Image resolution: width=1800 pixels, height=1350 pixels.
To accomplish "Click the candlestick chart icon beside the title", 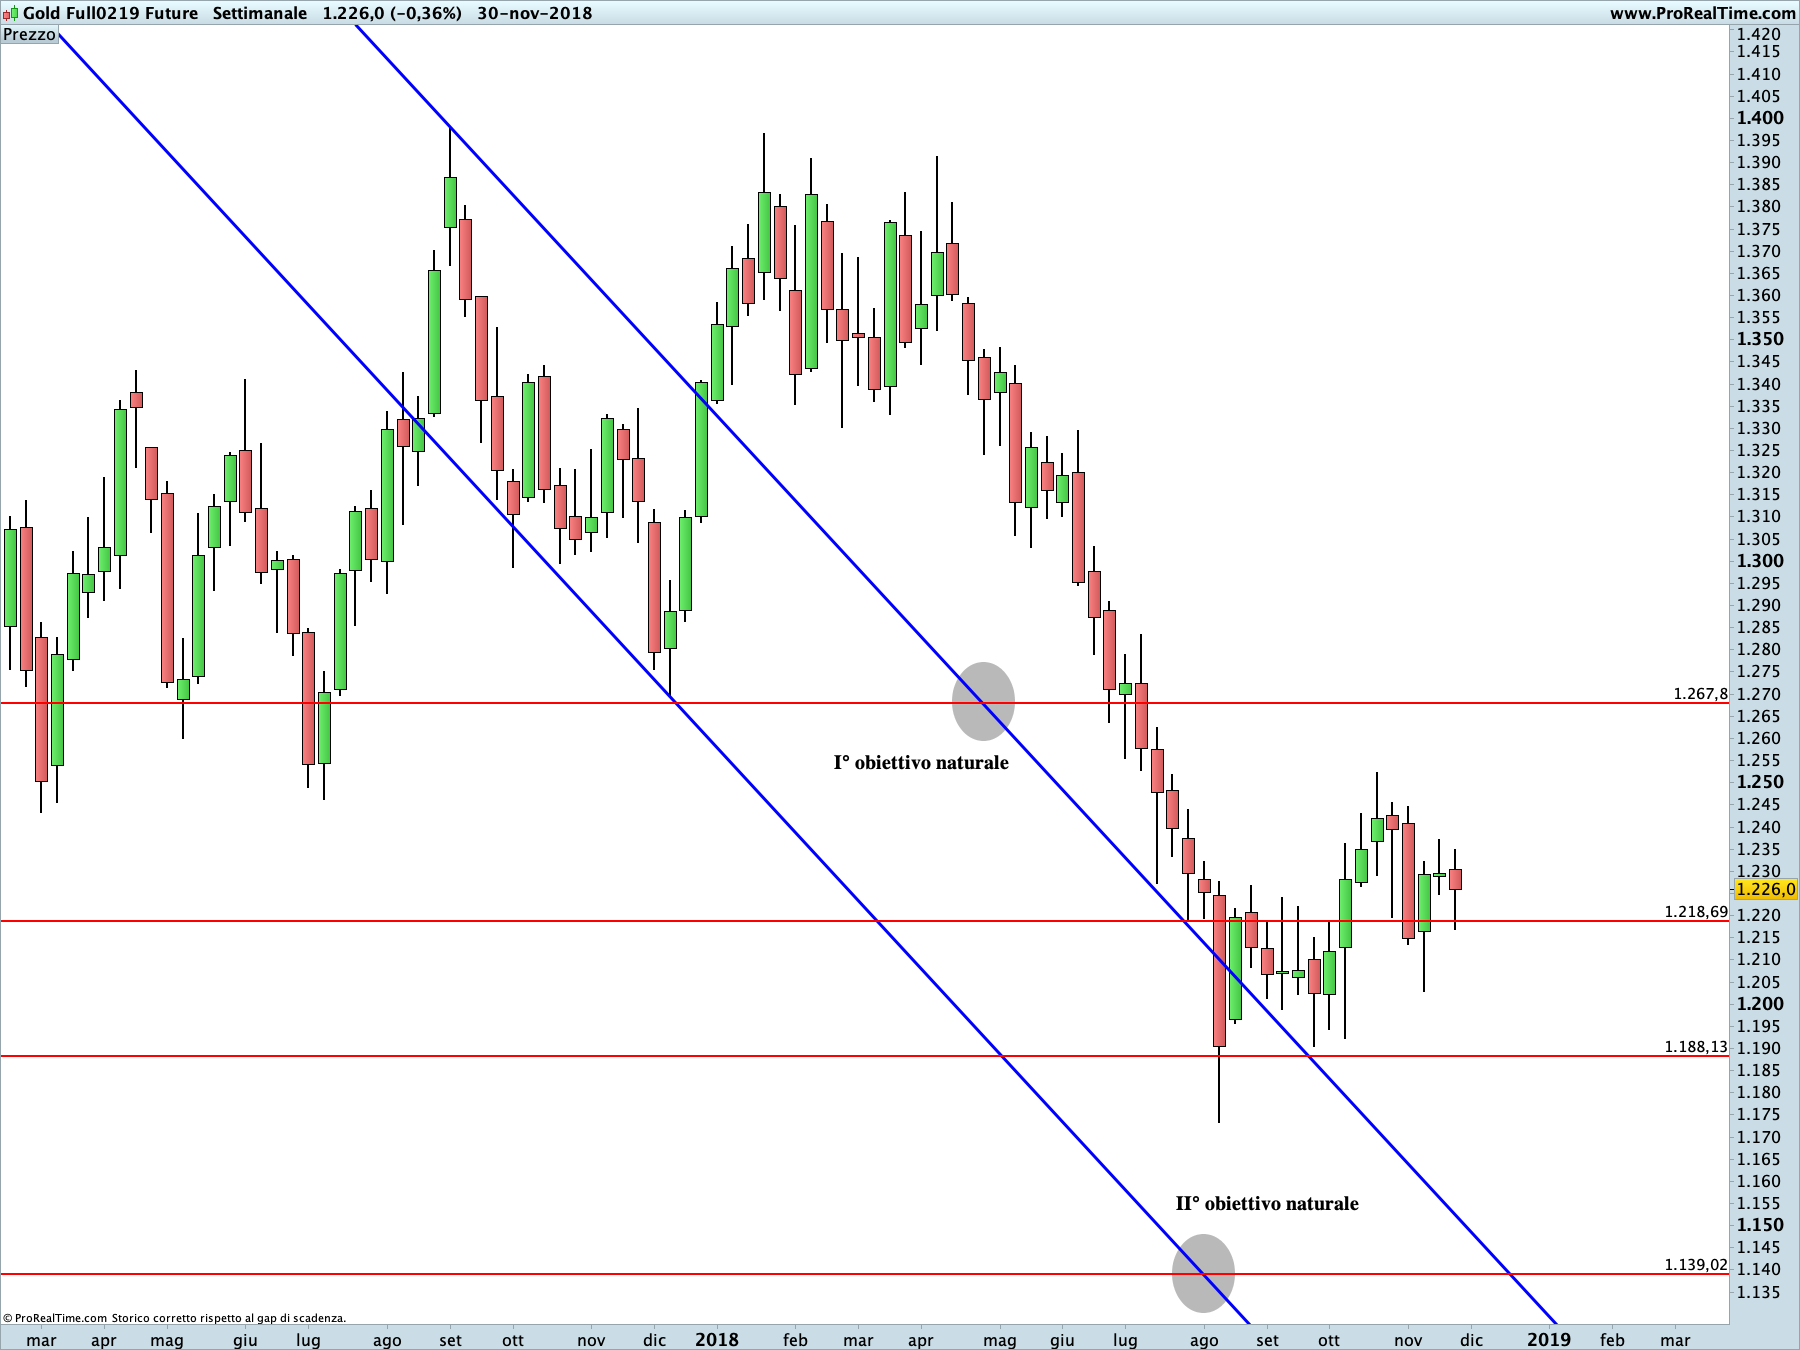I will click(11, 13).
